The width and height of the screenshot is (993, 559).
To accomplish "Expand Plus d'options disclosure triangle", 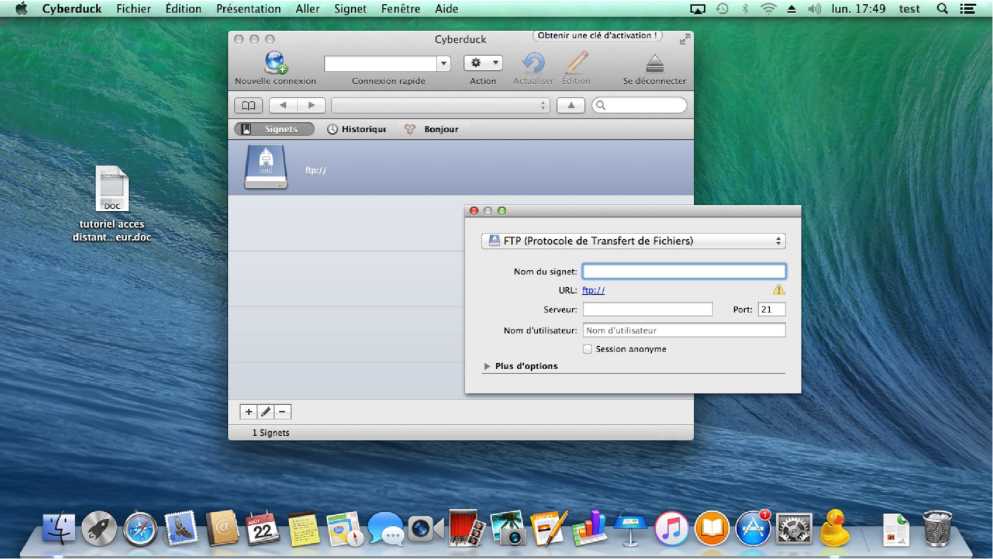I will [x=487, y=366].
